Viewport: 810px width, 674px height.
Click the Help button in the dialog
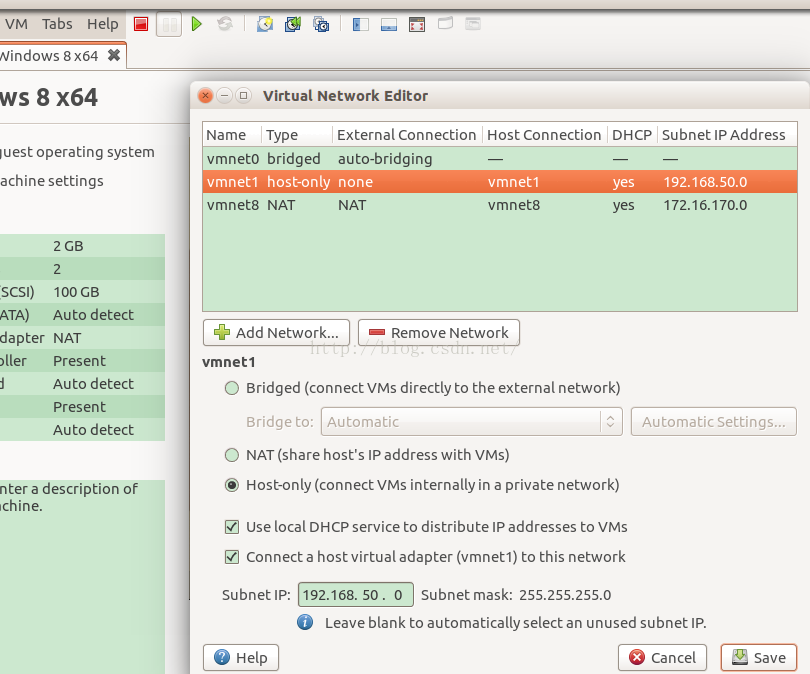tap(241, 657)
